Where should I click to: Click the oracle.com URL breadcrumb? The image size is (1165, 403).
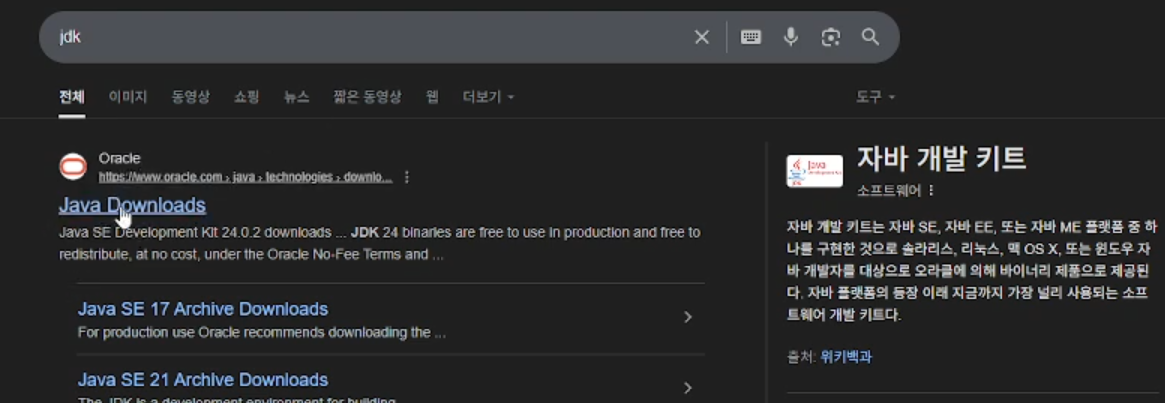[245, 177]
